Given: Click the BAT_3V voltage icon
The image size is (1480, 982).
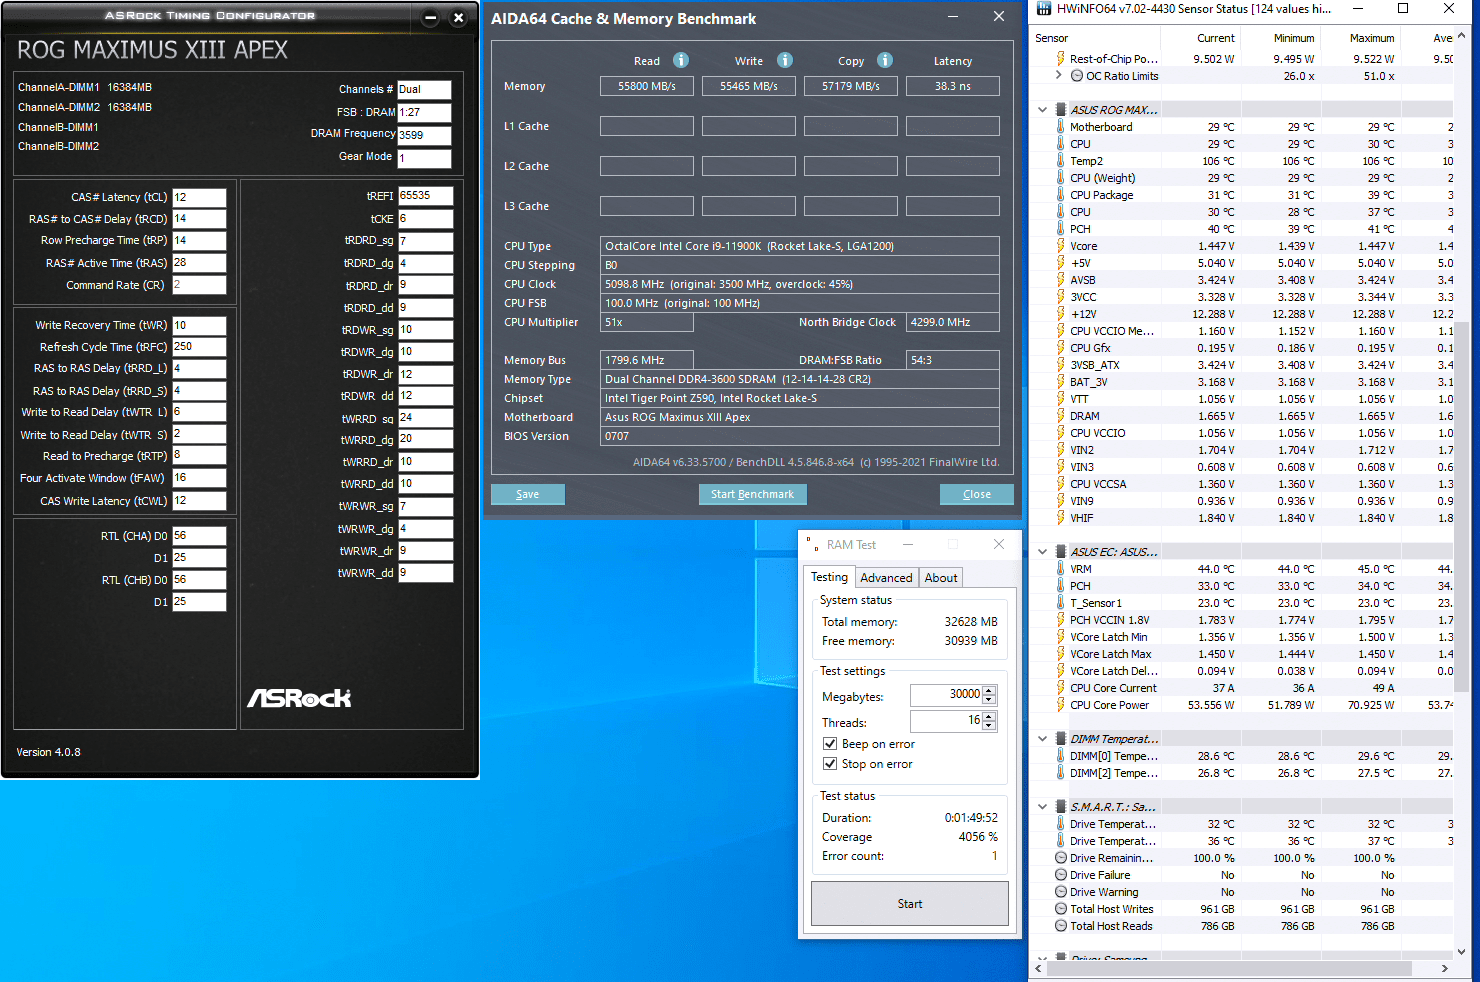Looking at the screenshot, I should (1060, 382).
